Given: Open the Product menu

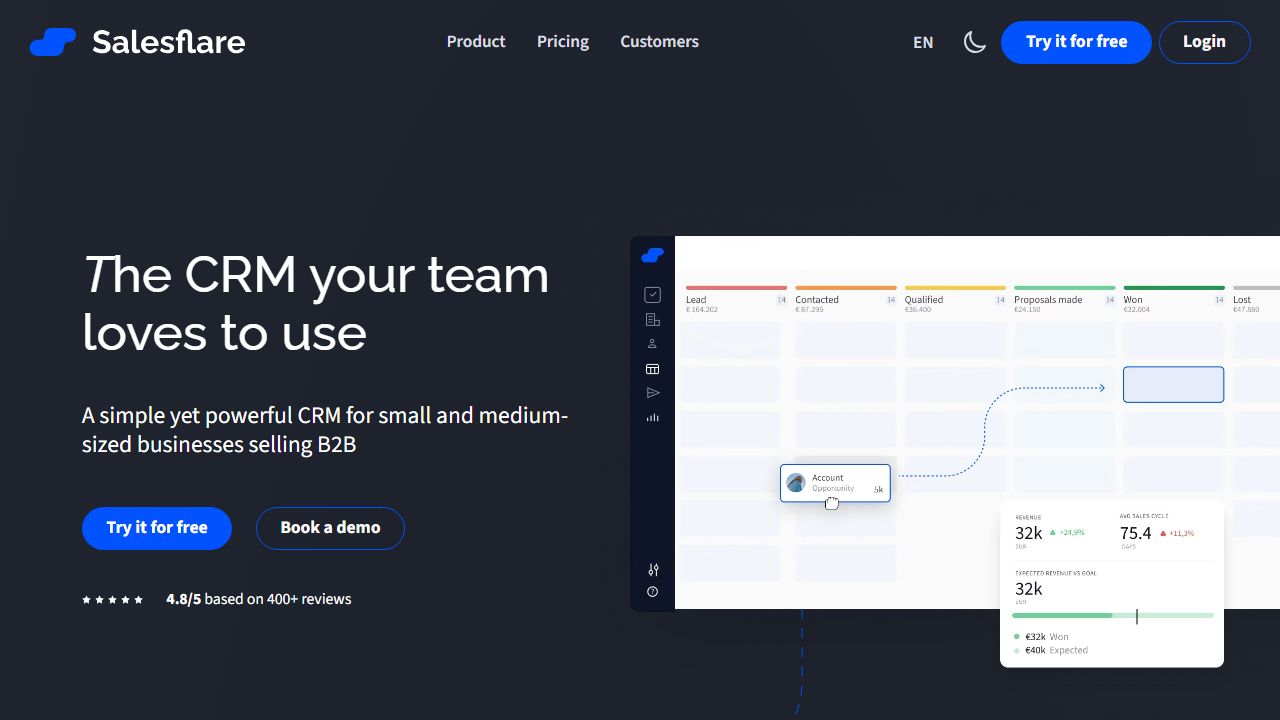Looking at the screenshot, I should coord(476,41).
